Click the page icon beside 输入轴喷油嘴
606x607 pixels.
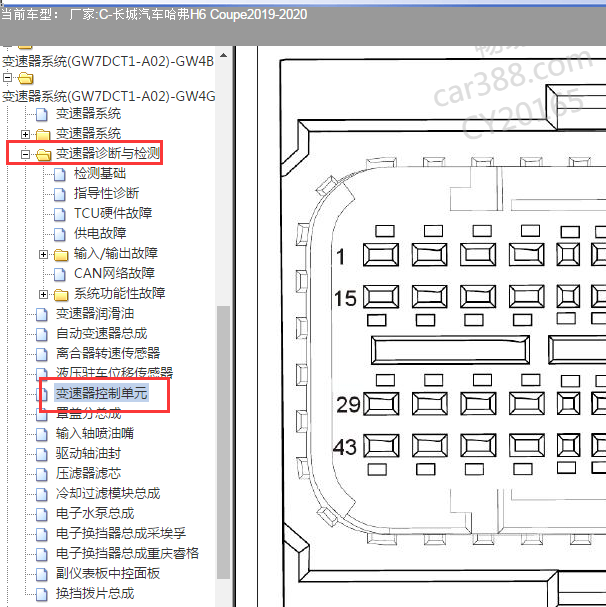pyautogui.click(x=41, y=434)
